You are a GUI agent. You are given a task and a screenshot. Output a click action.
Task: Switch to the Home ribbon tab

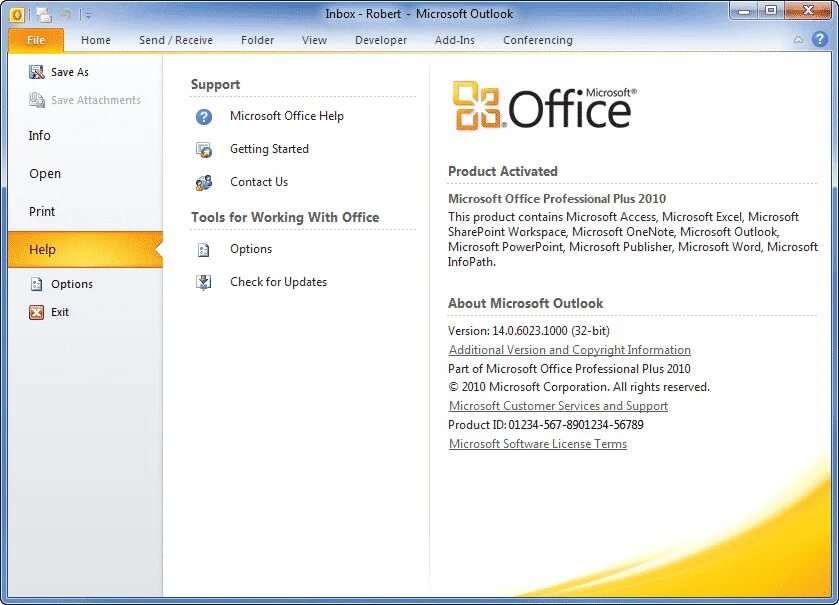[96, 40]
